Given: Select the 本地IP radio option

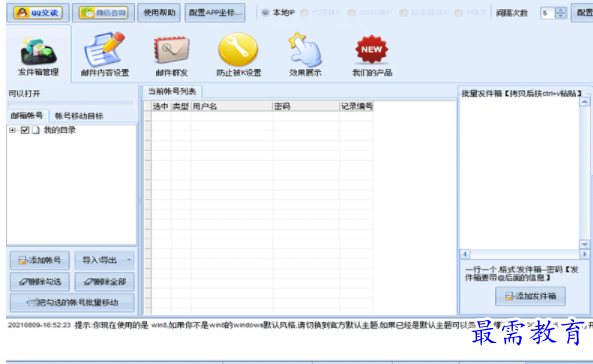Looking at the screenshot, I should point(278,13).
